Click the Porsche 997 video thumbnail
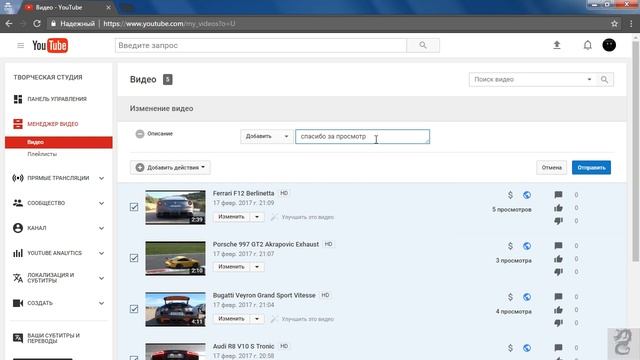 (176, 258)
